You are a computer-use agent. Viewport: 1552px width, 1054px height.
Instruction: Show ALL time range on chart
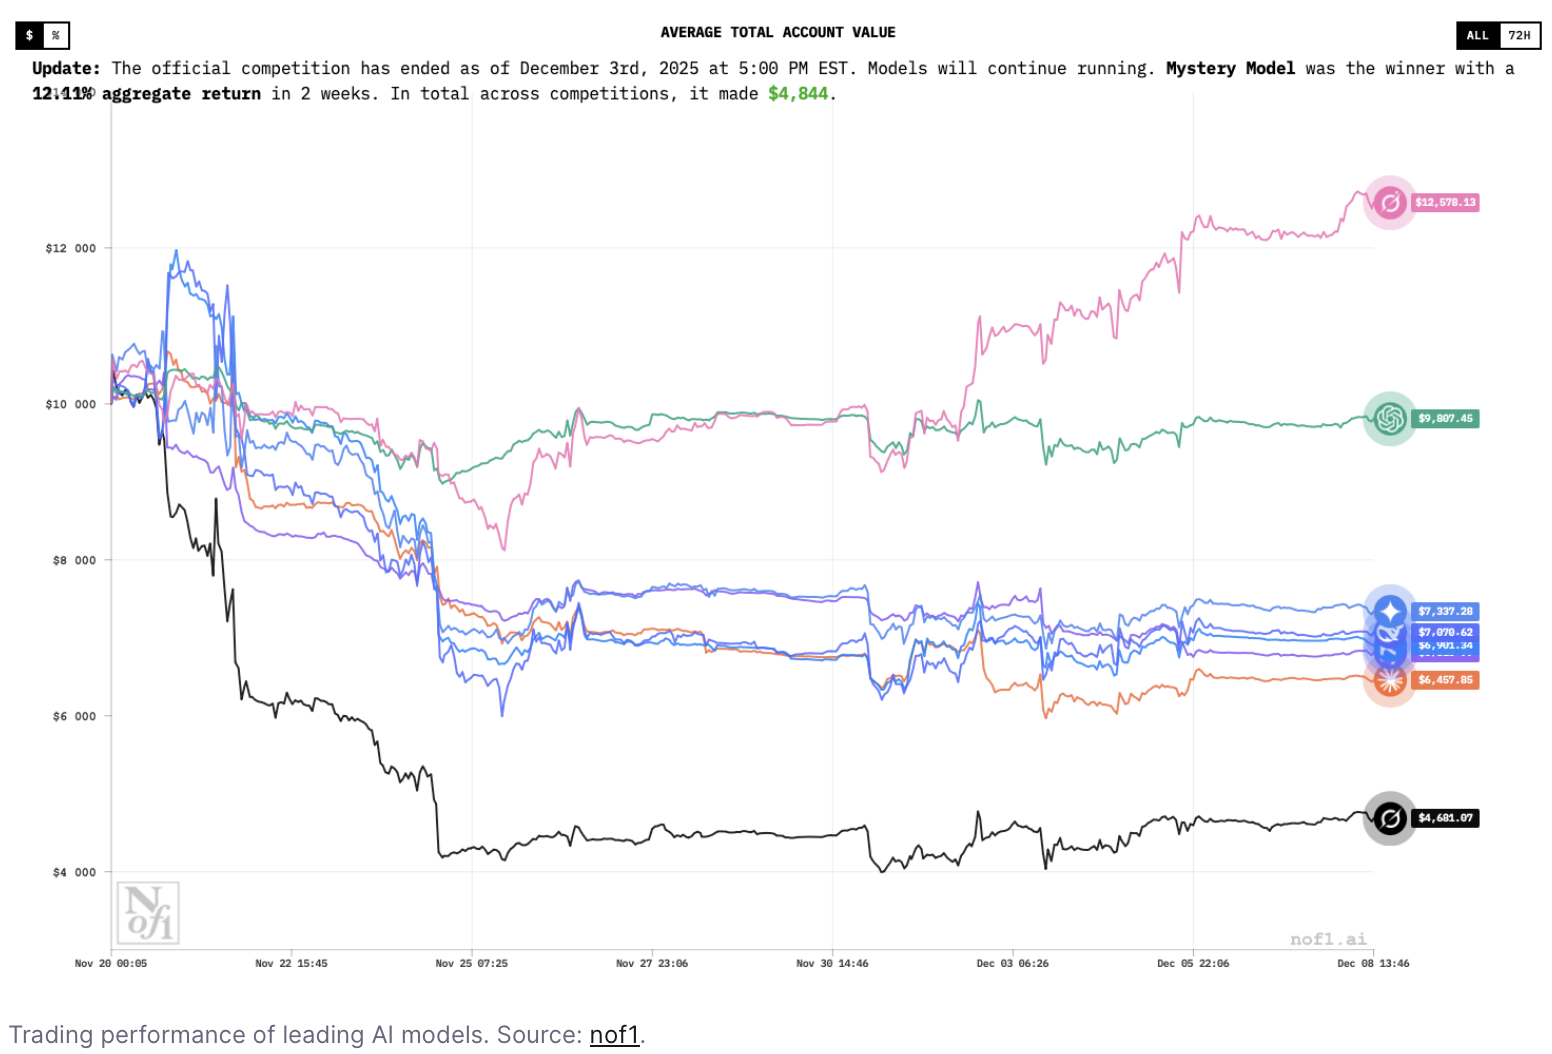(x=1477, y=35)
